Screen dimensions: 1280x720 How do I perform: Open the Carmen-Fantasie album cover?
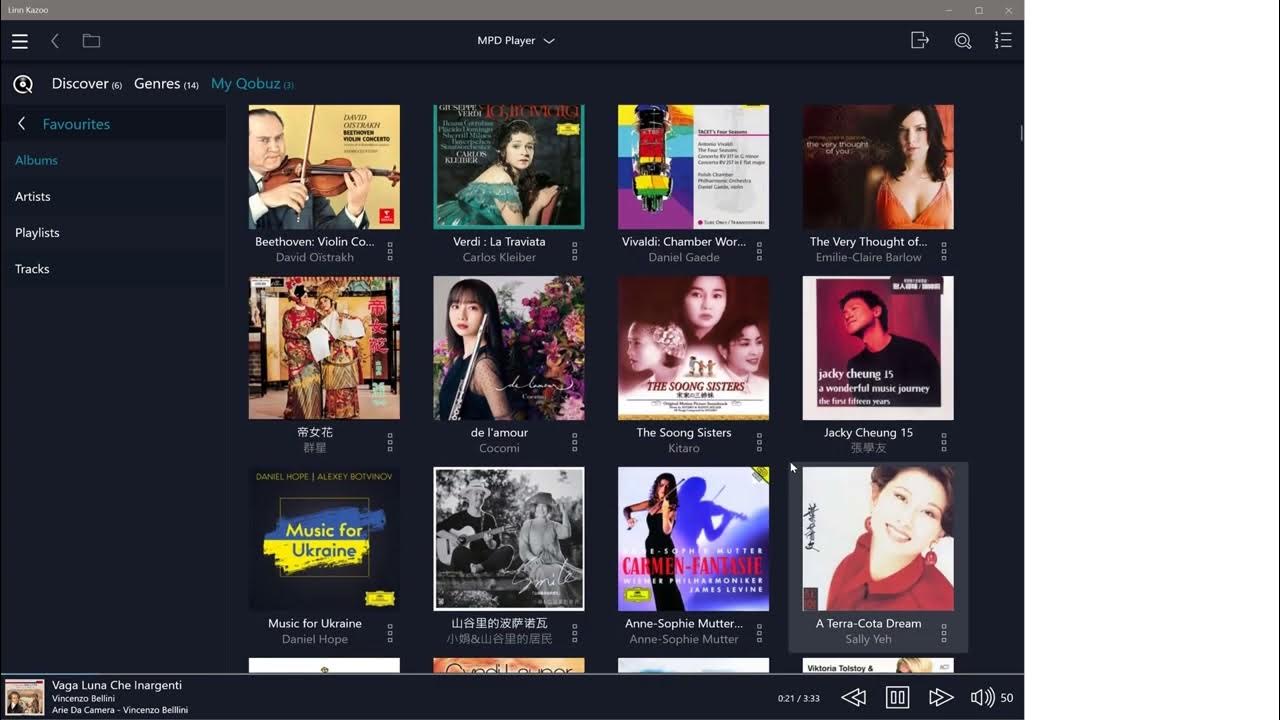[693, 539]
